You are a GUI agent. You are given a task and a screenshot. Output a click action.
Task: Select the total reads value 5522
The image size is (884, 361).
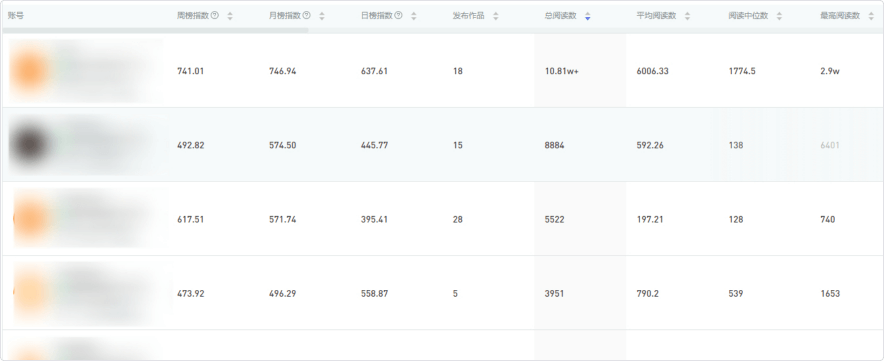pos(554,219)
